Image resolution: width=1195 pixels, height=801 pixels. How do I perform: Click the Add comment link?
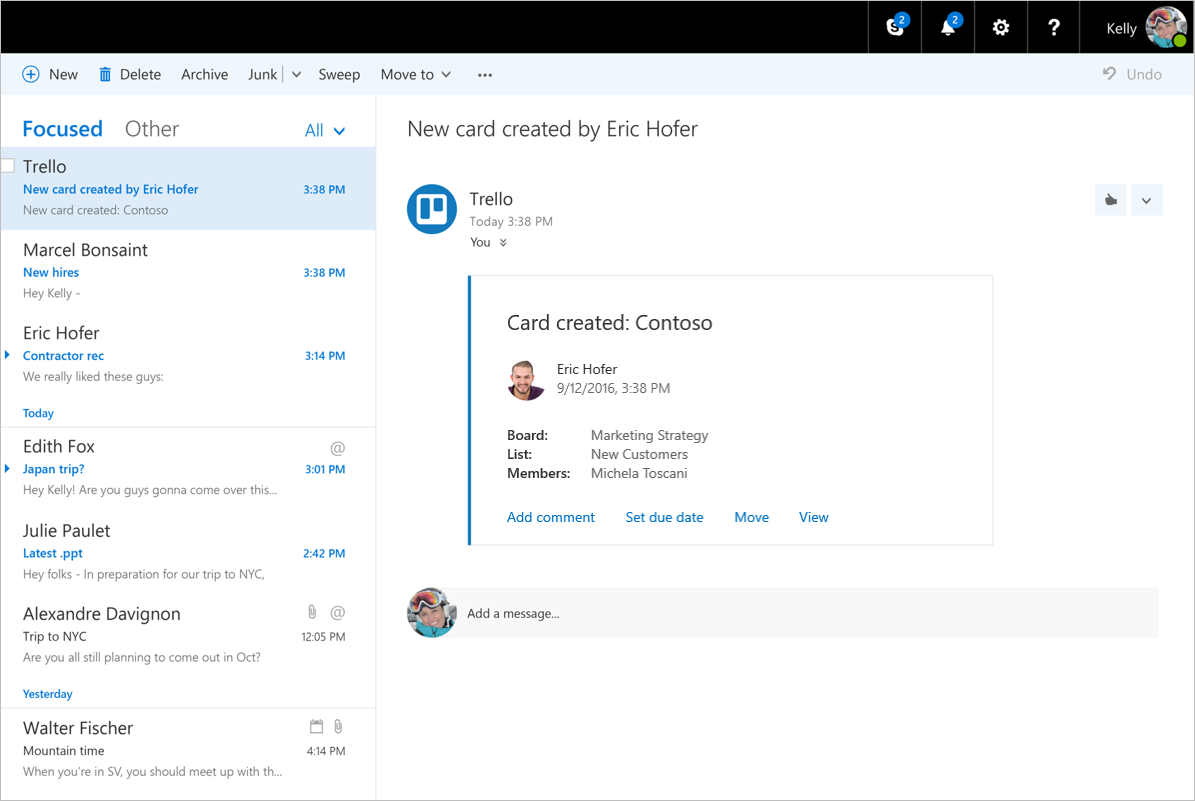551,517
